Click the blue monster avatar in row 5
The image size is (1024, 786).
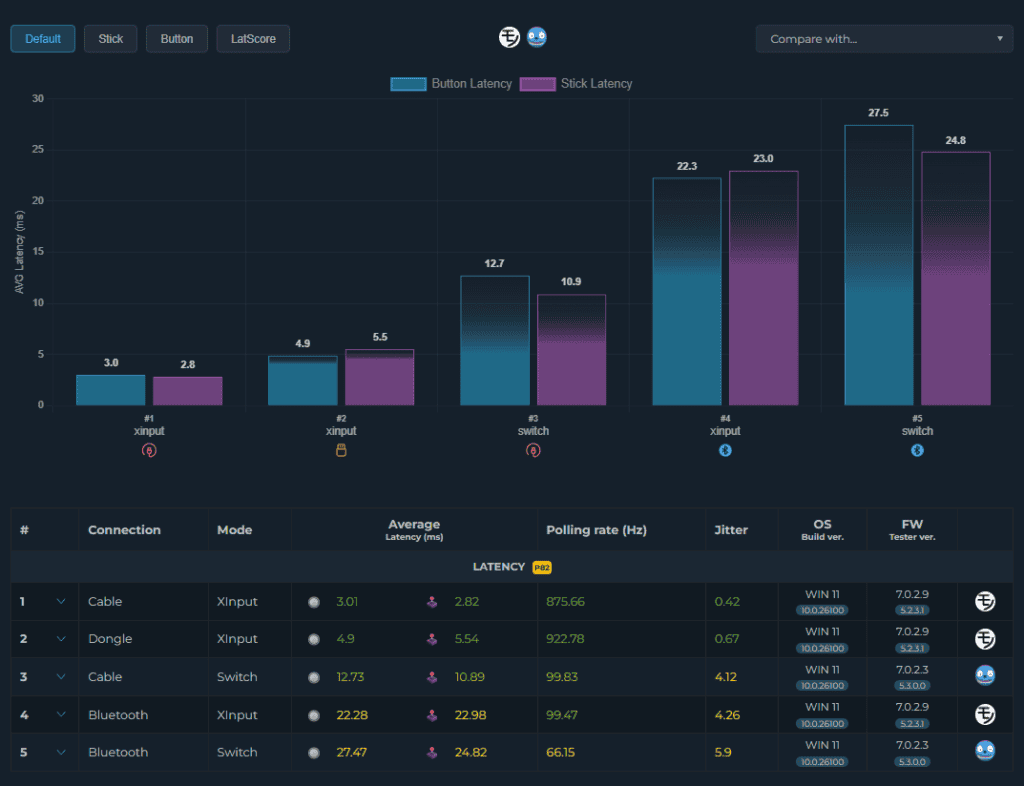tap(985, 751)
